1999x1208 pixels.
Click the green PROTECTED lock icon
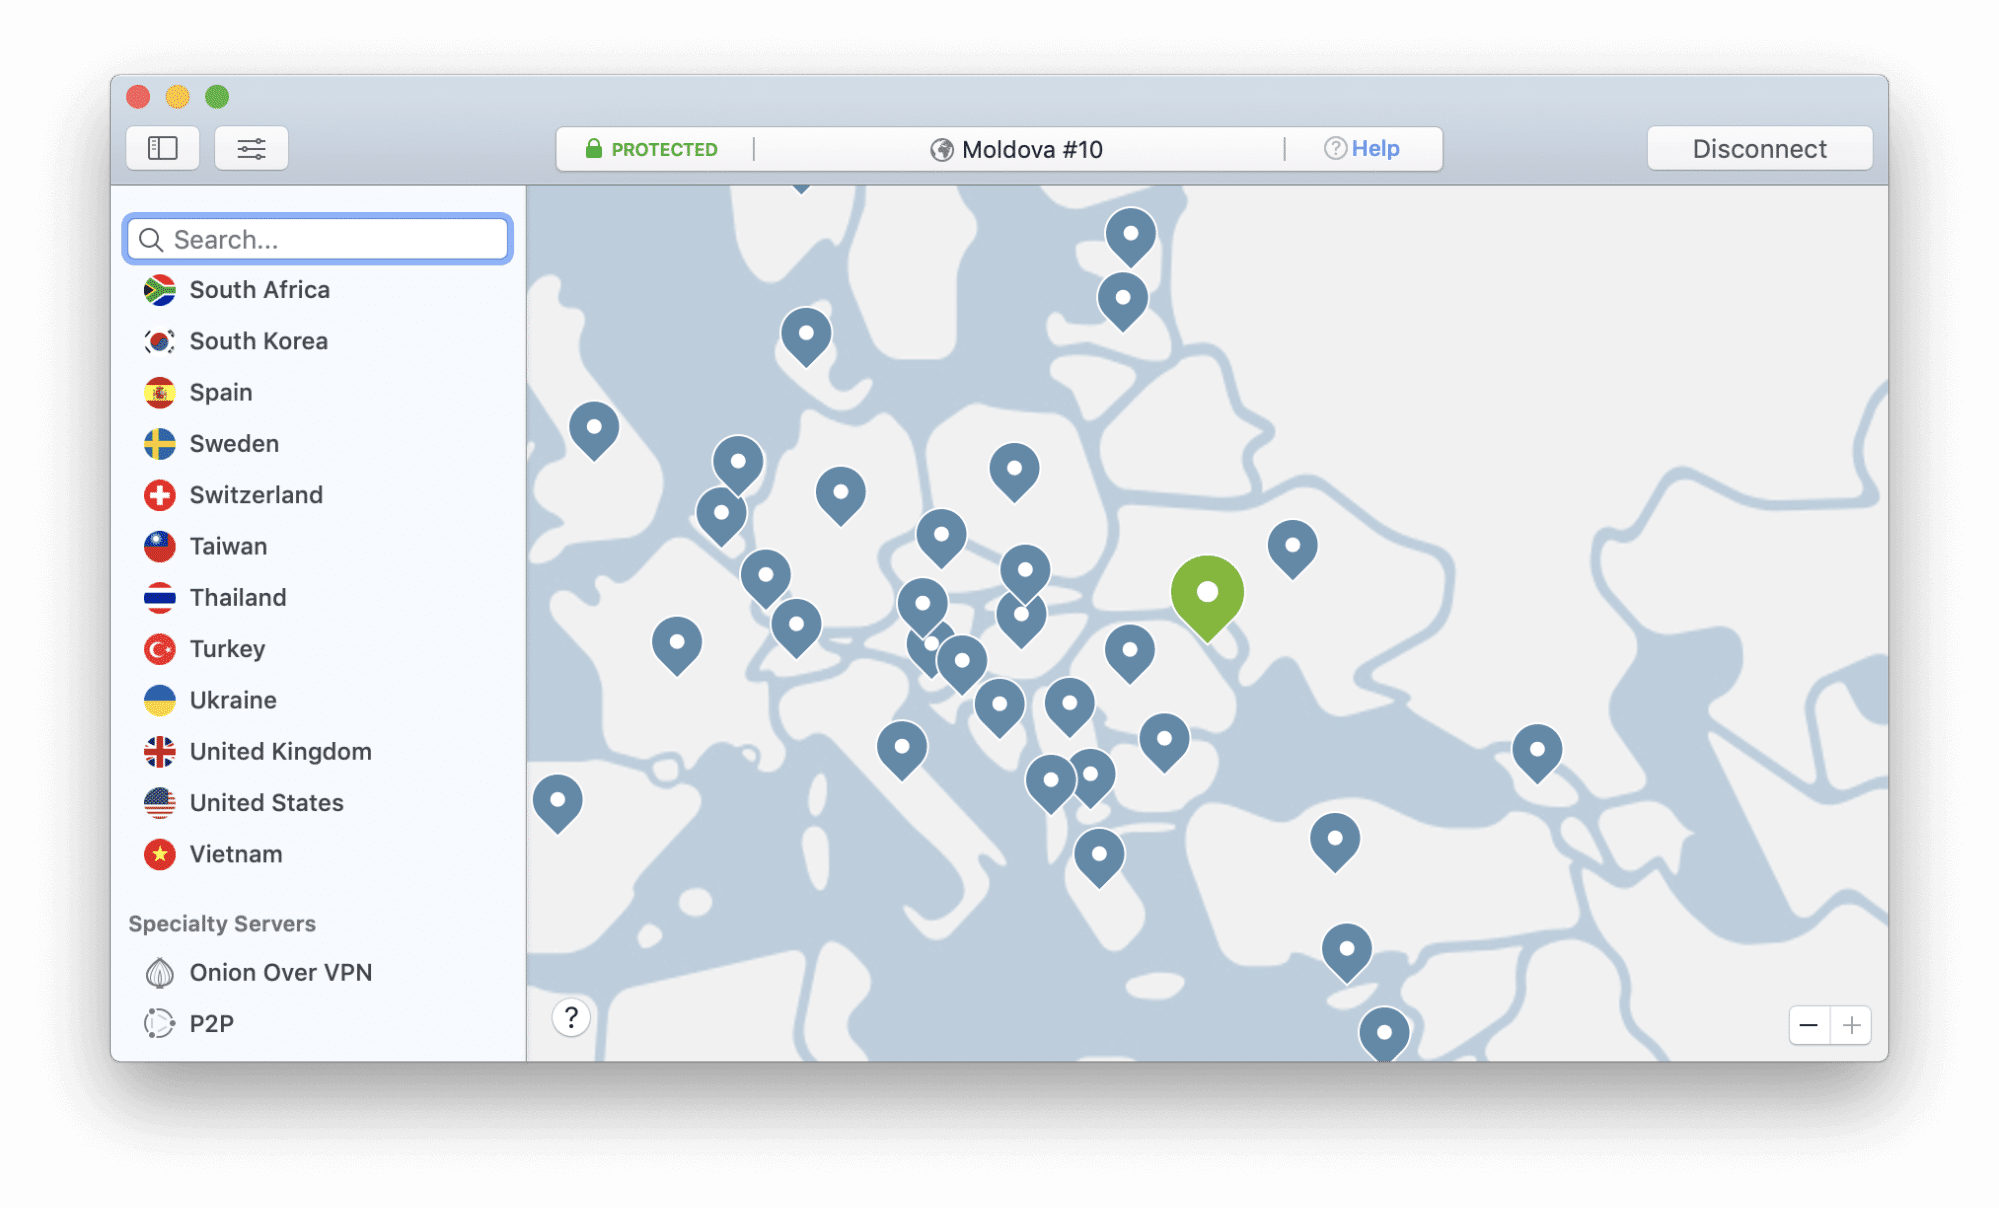coord(593,149)
